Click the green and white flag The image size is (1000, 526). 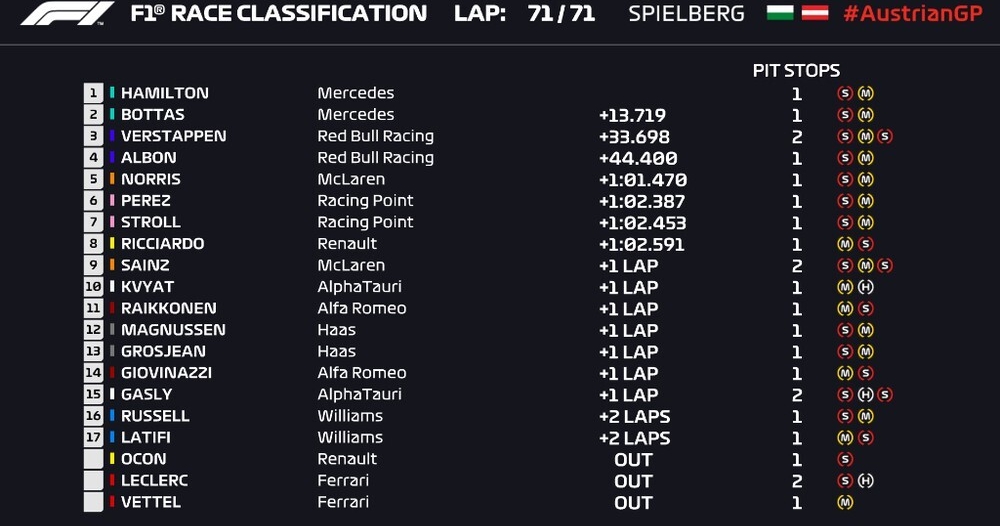(781, 14)
